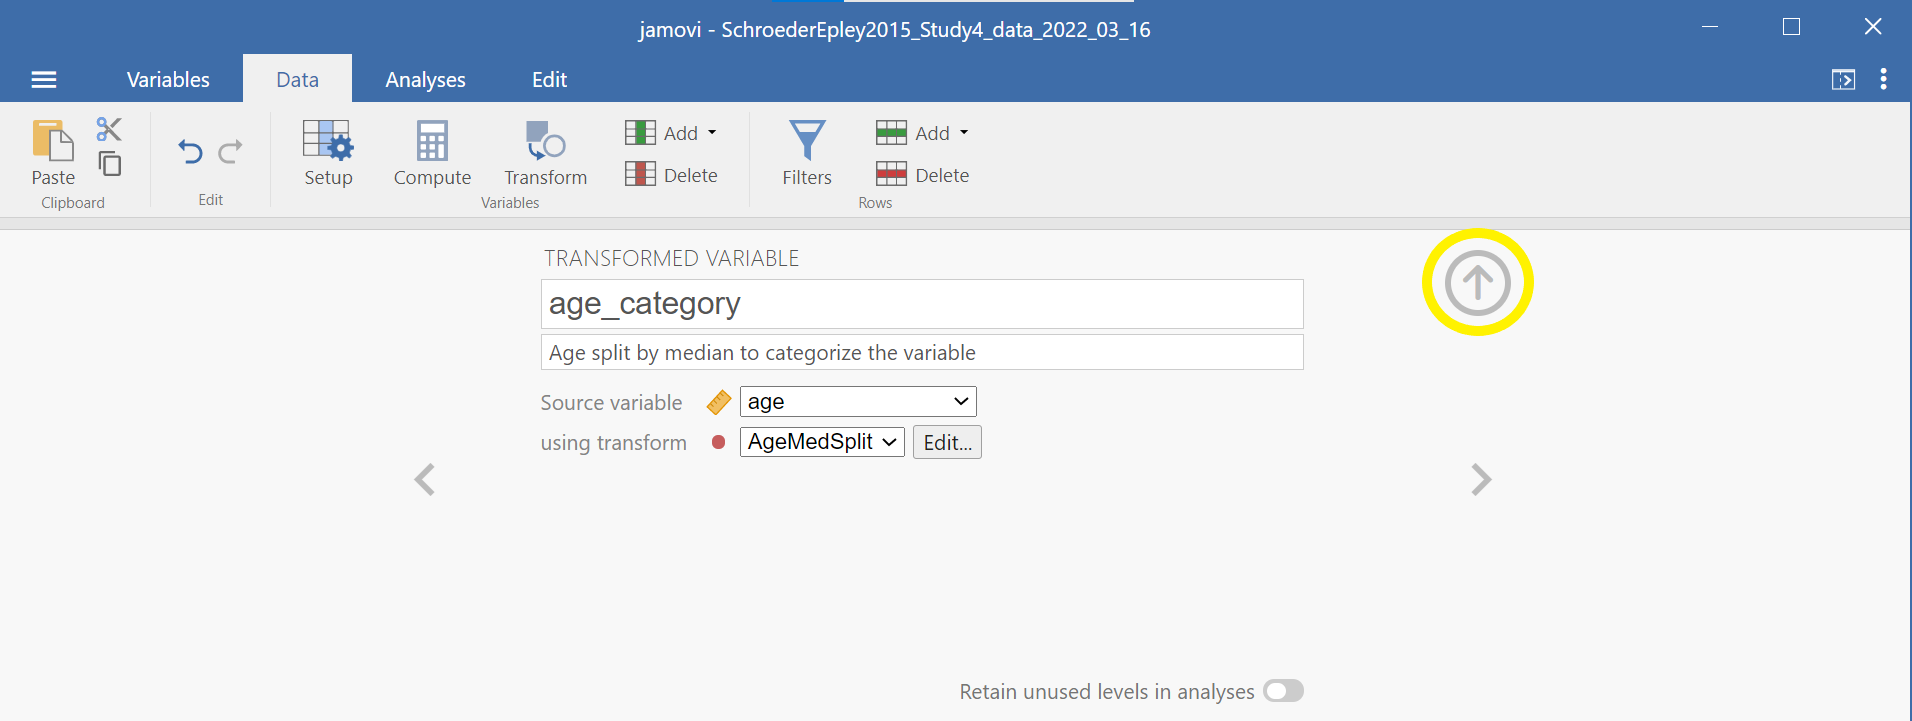
Task: Open the Source variable dropdown
Action: [x=858, y=402]
